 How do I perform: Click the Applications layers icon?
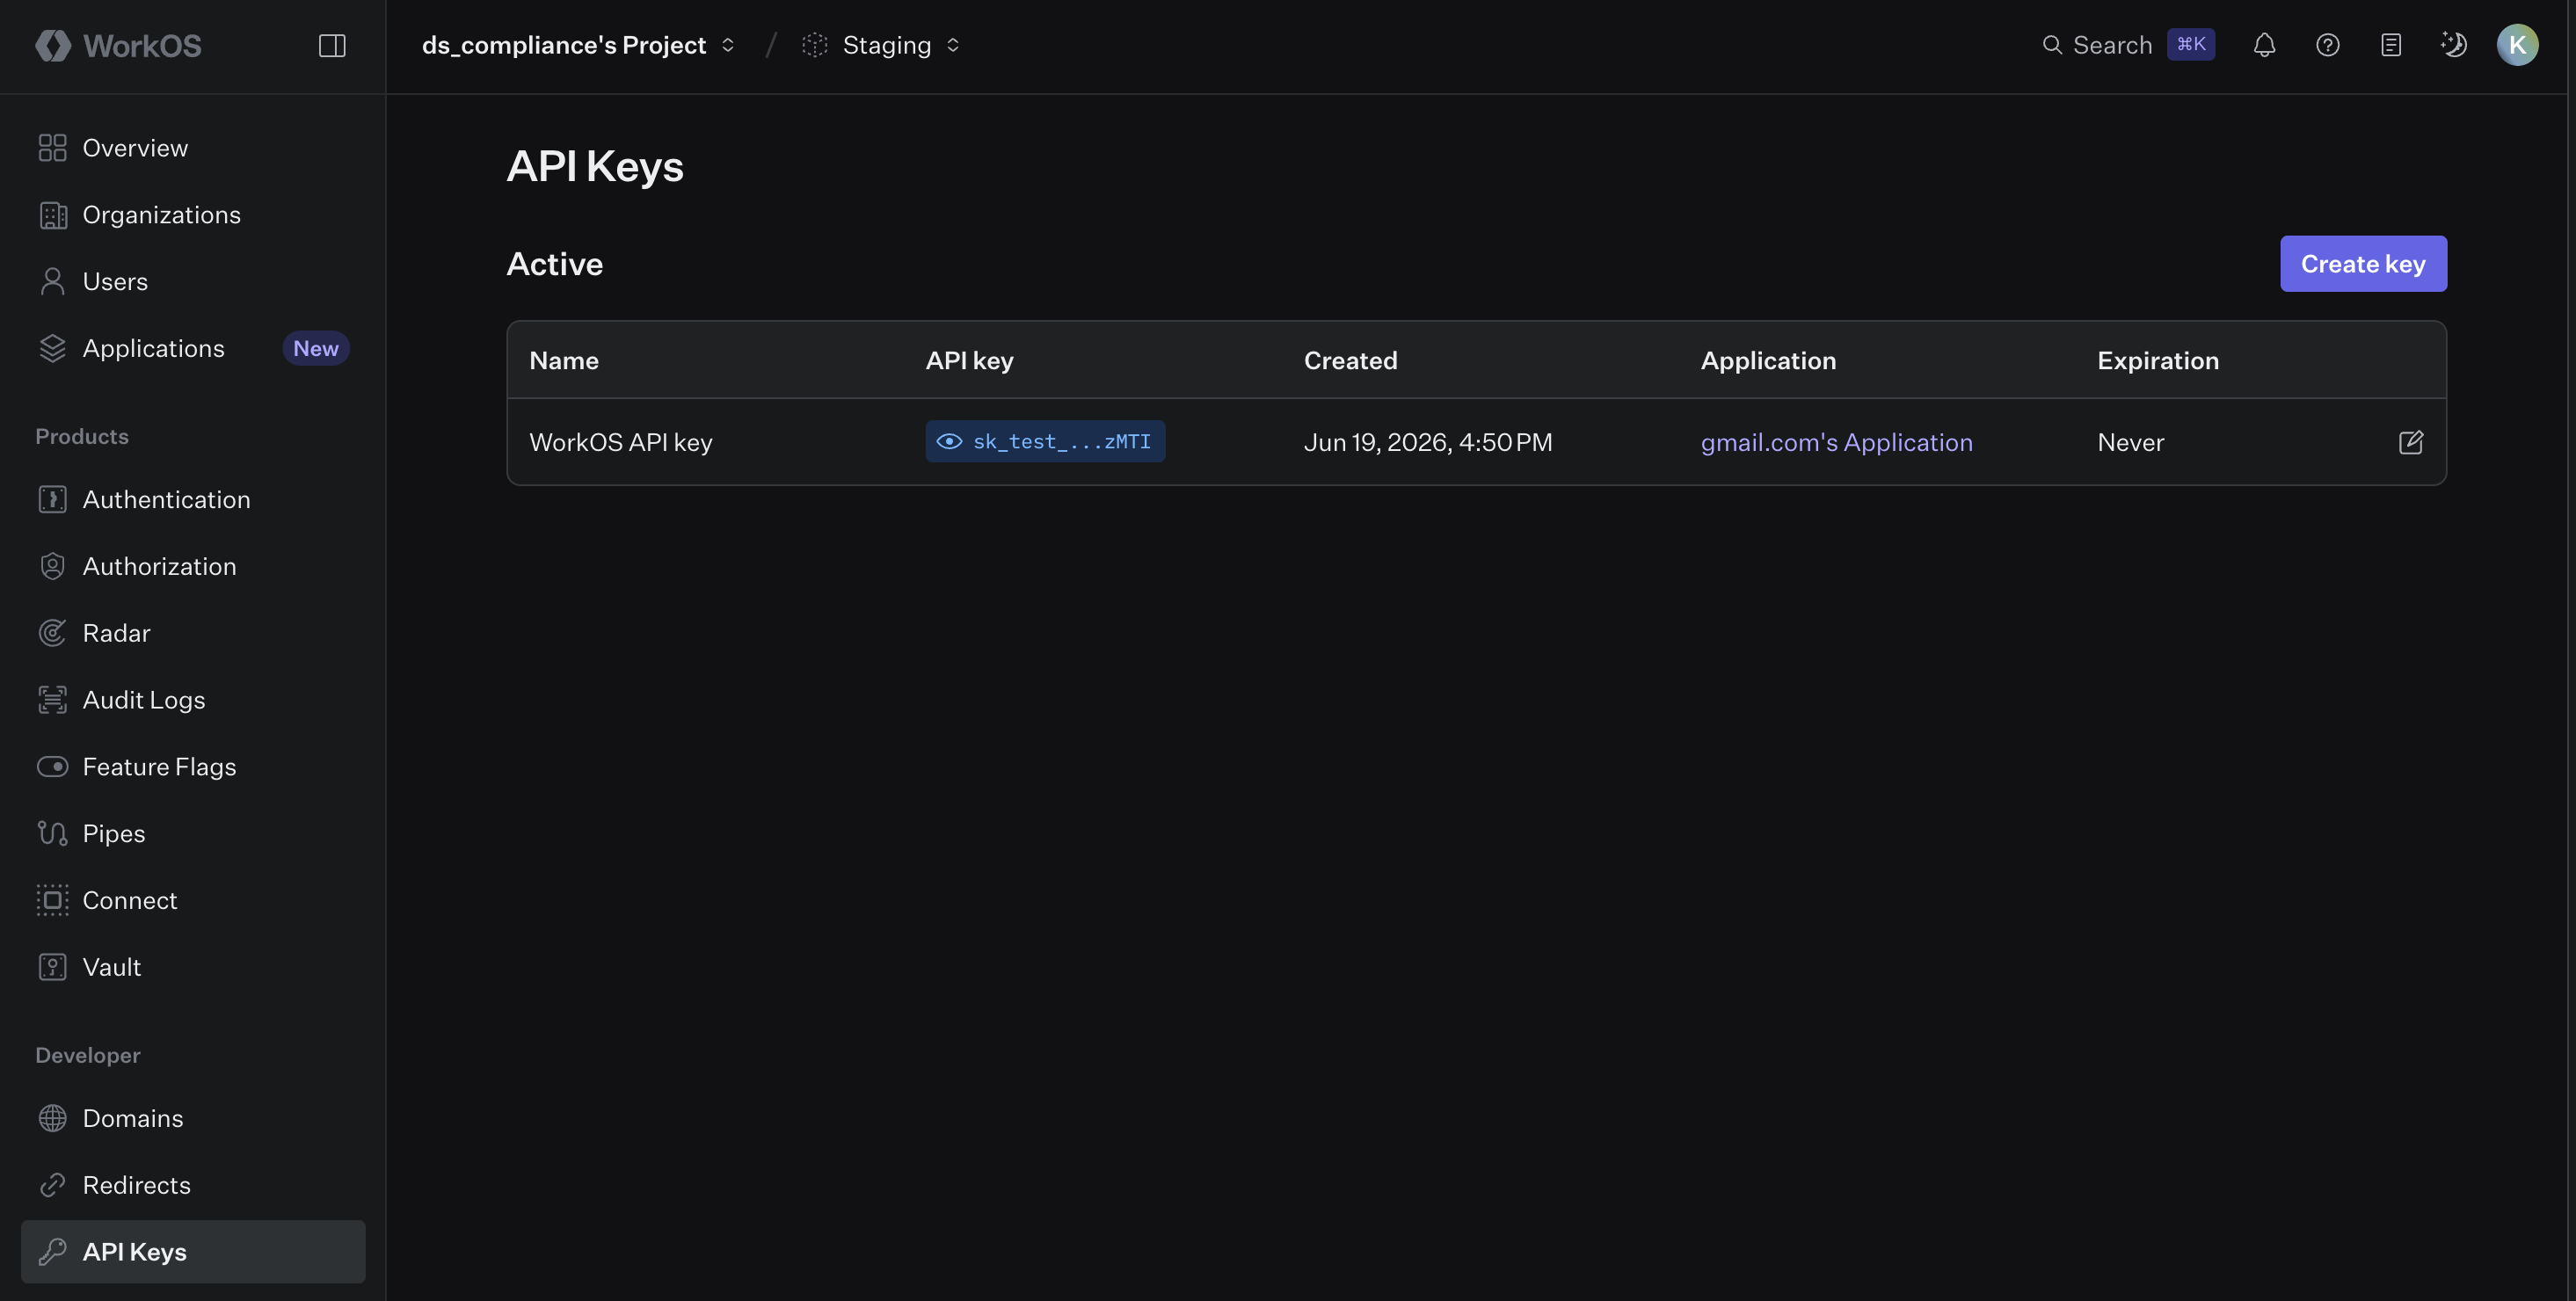pos(52,348)
